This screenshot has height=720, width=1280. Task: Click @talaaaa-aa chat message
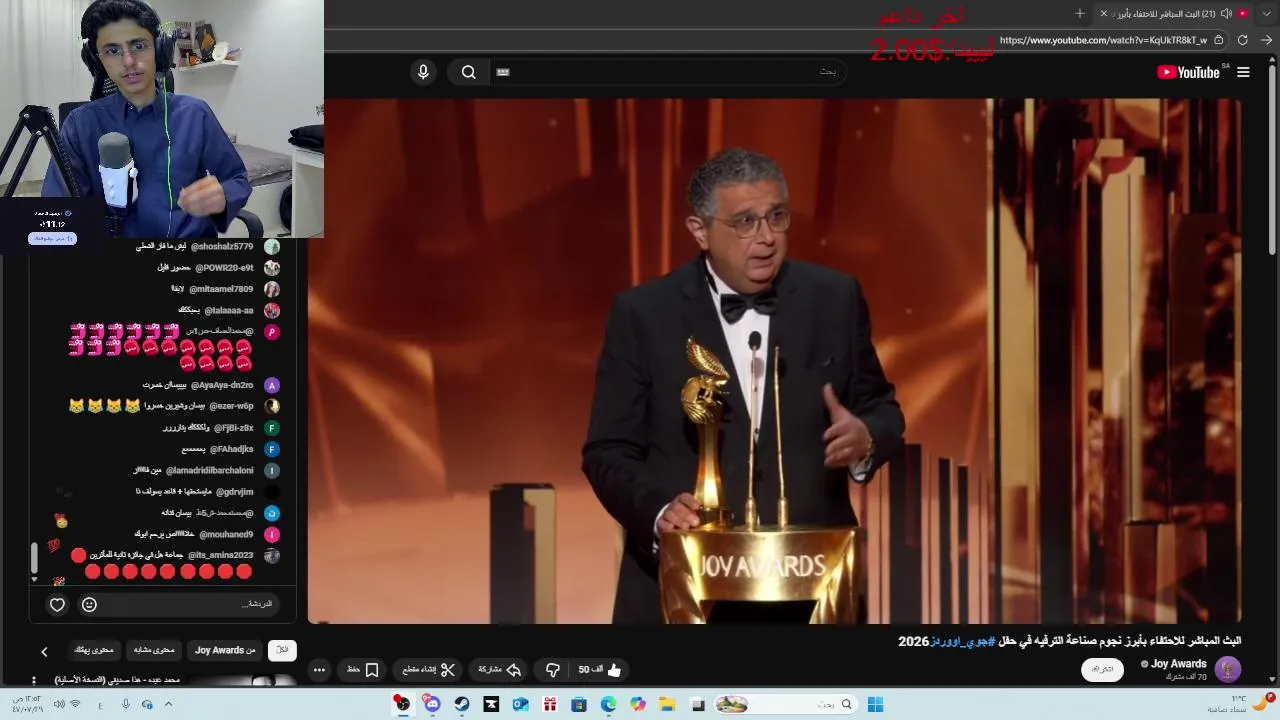pyautogui.click(x=216, y=311)
